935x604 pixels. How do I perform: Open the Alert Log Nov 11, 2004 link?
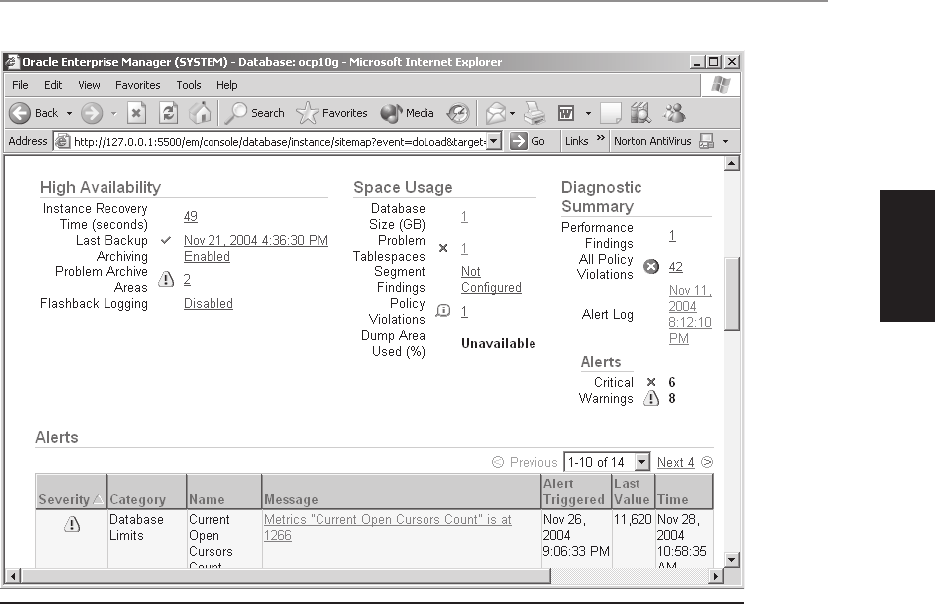[x=690, y=314]
